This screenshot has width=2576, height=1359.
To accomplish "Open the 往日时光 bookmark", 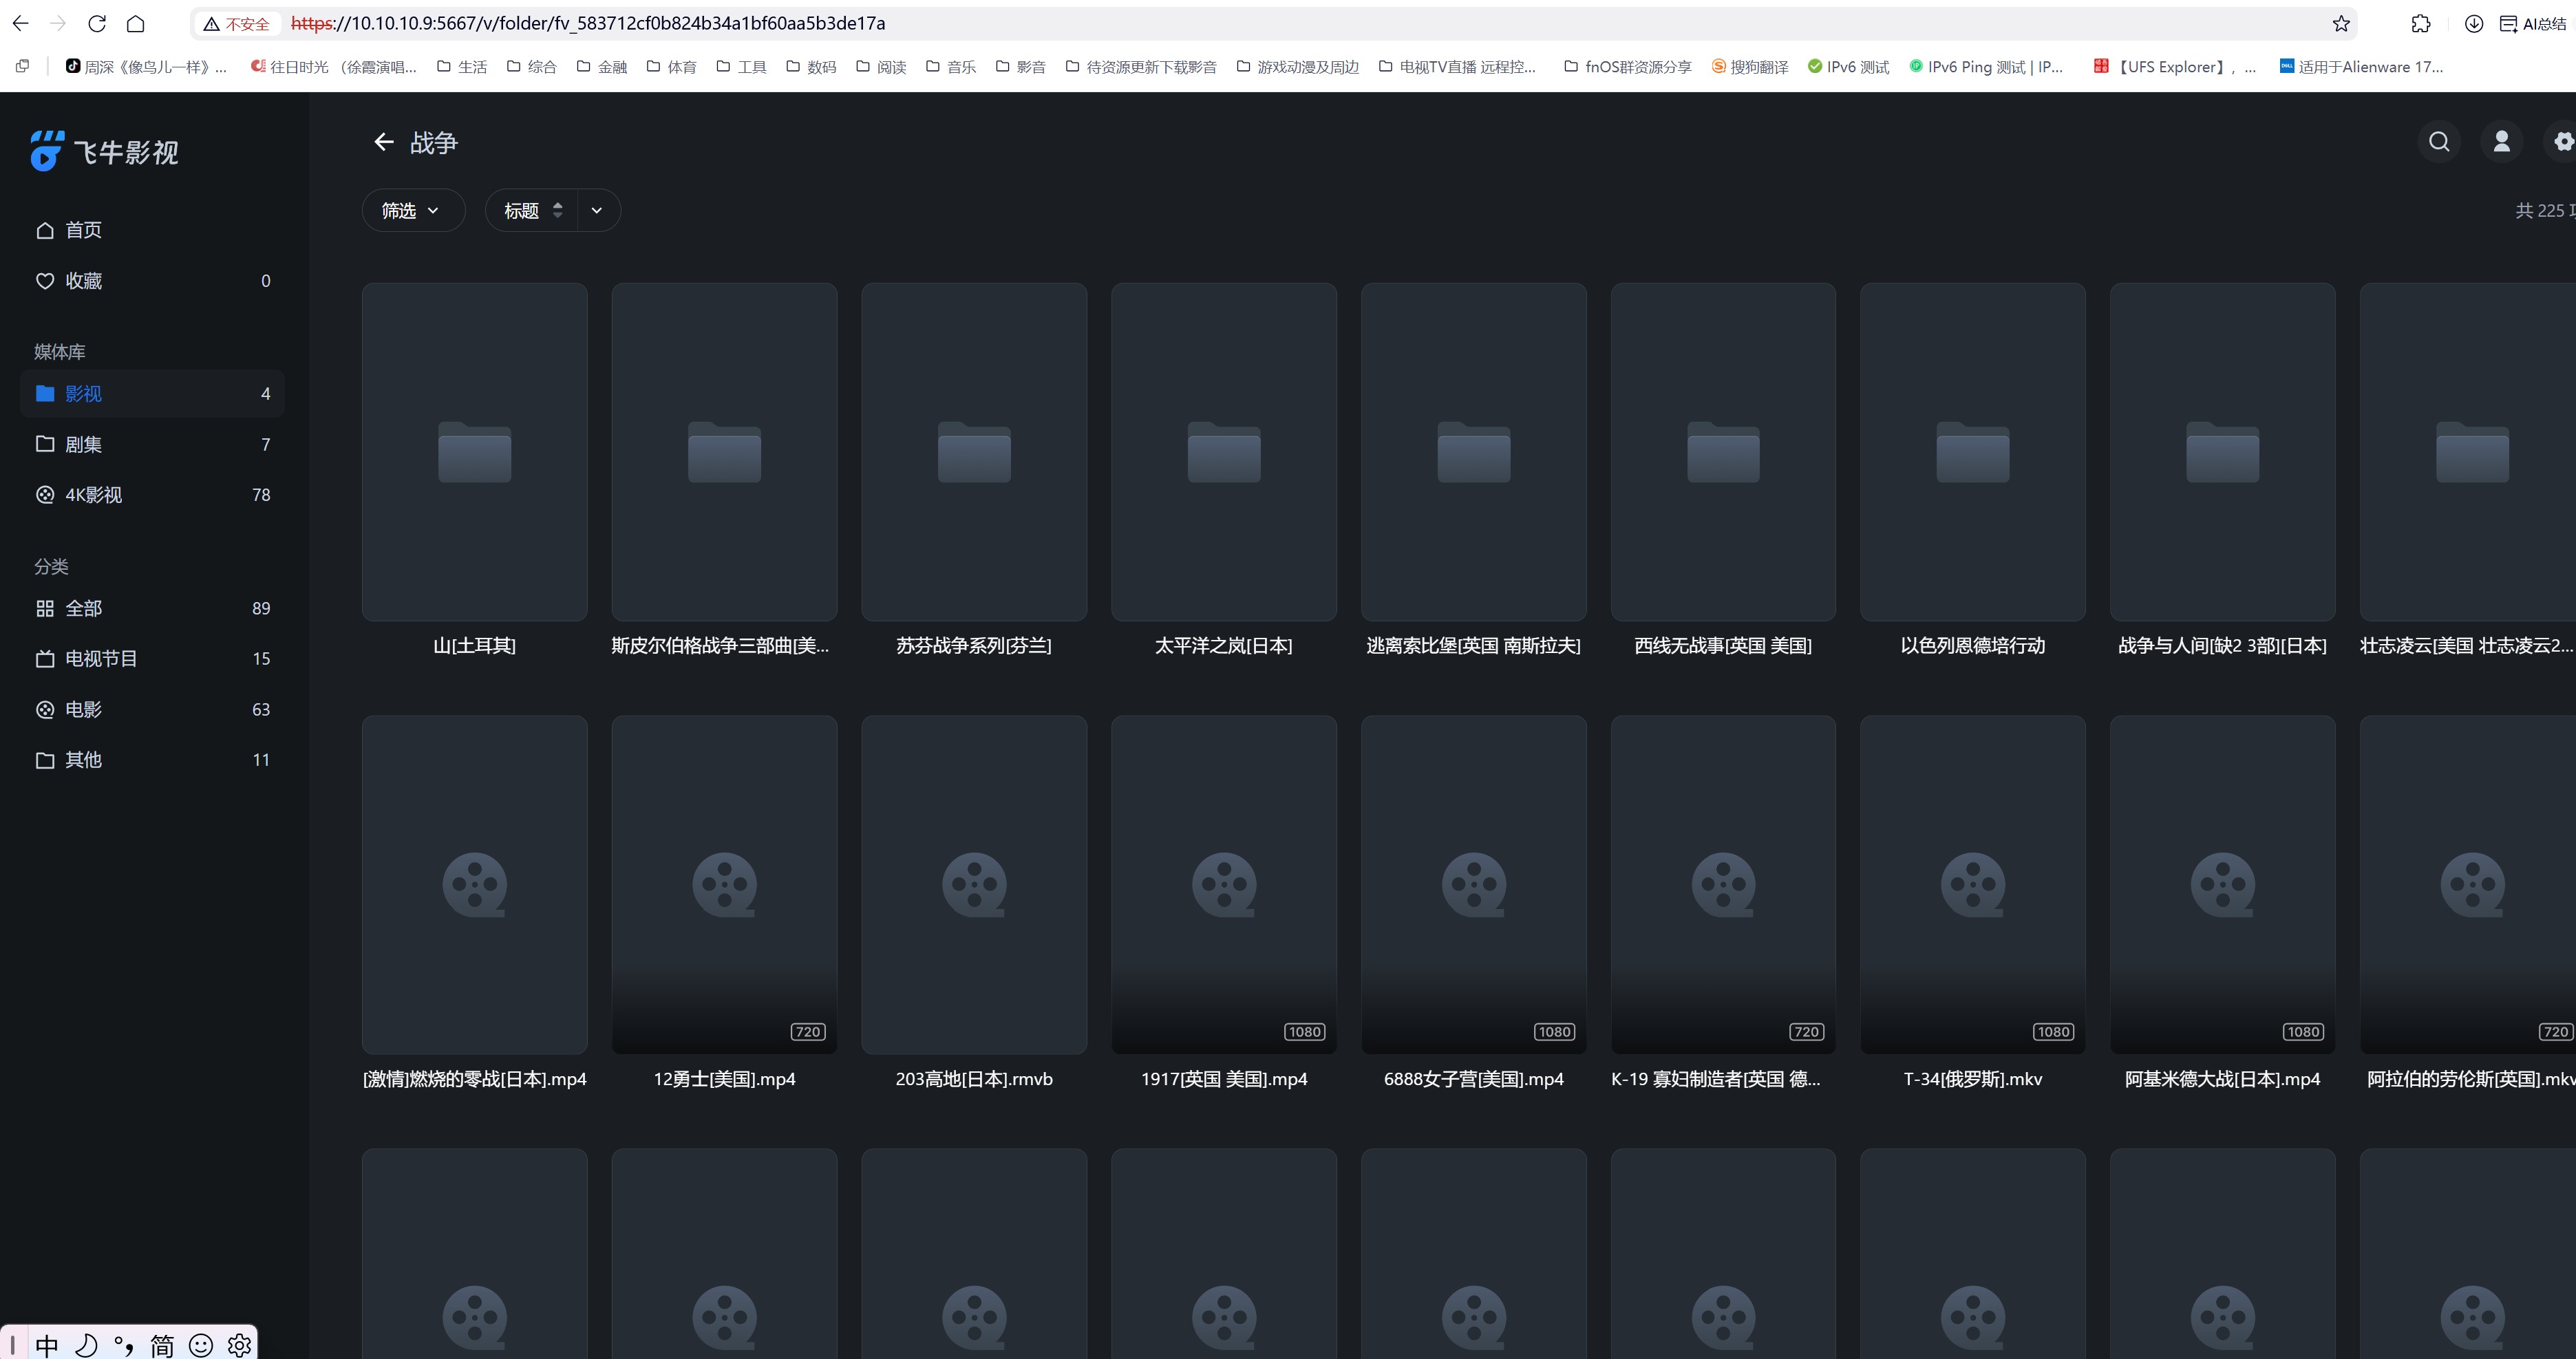I will tap(334, 67).
